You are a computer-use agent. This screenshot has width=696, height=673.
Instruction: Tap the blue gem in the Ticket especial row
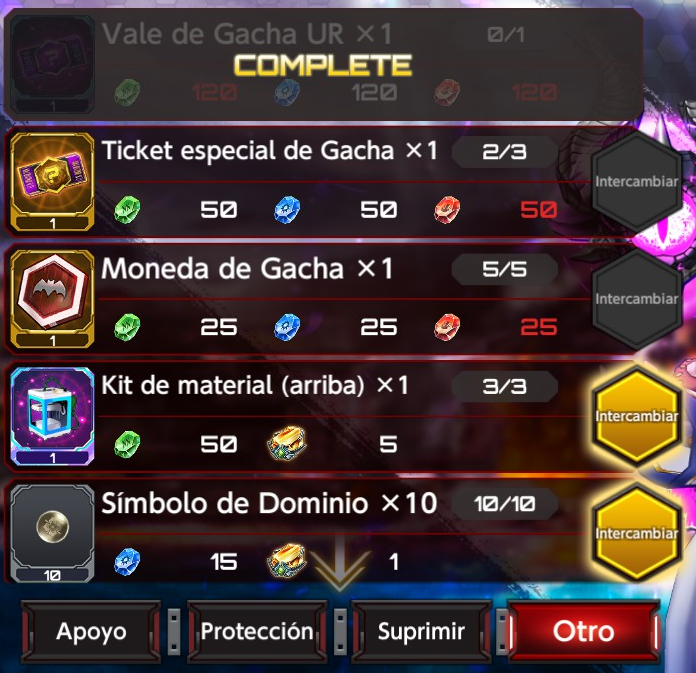287,210
